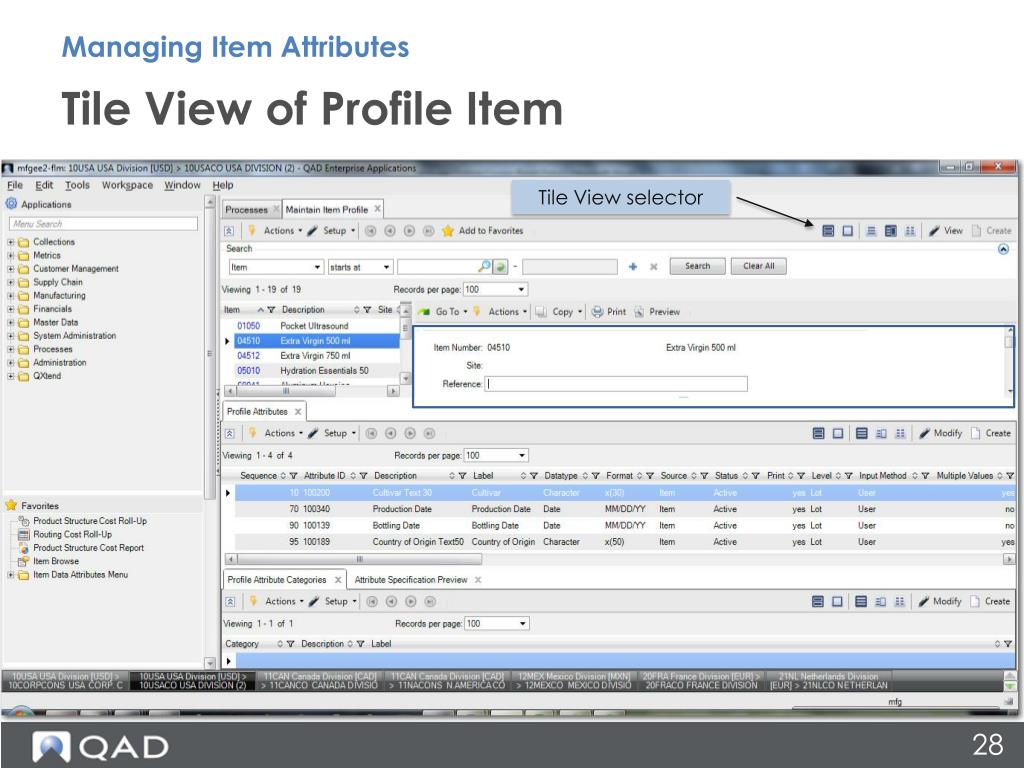Switch to the Processes tab
Viewport: 1024px width, 768px height.
tap(246, 210)
